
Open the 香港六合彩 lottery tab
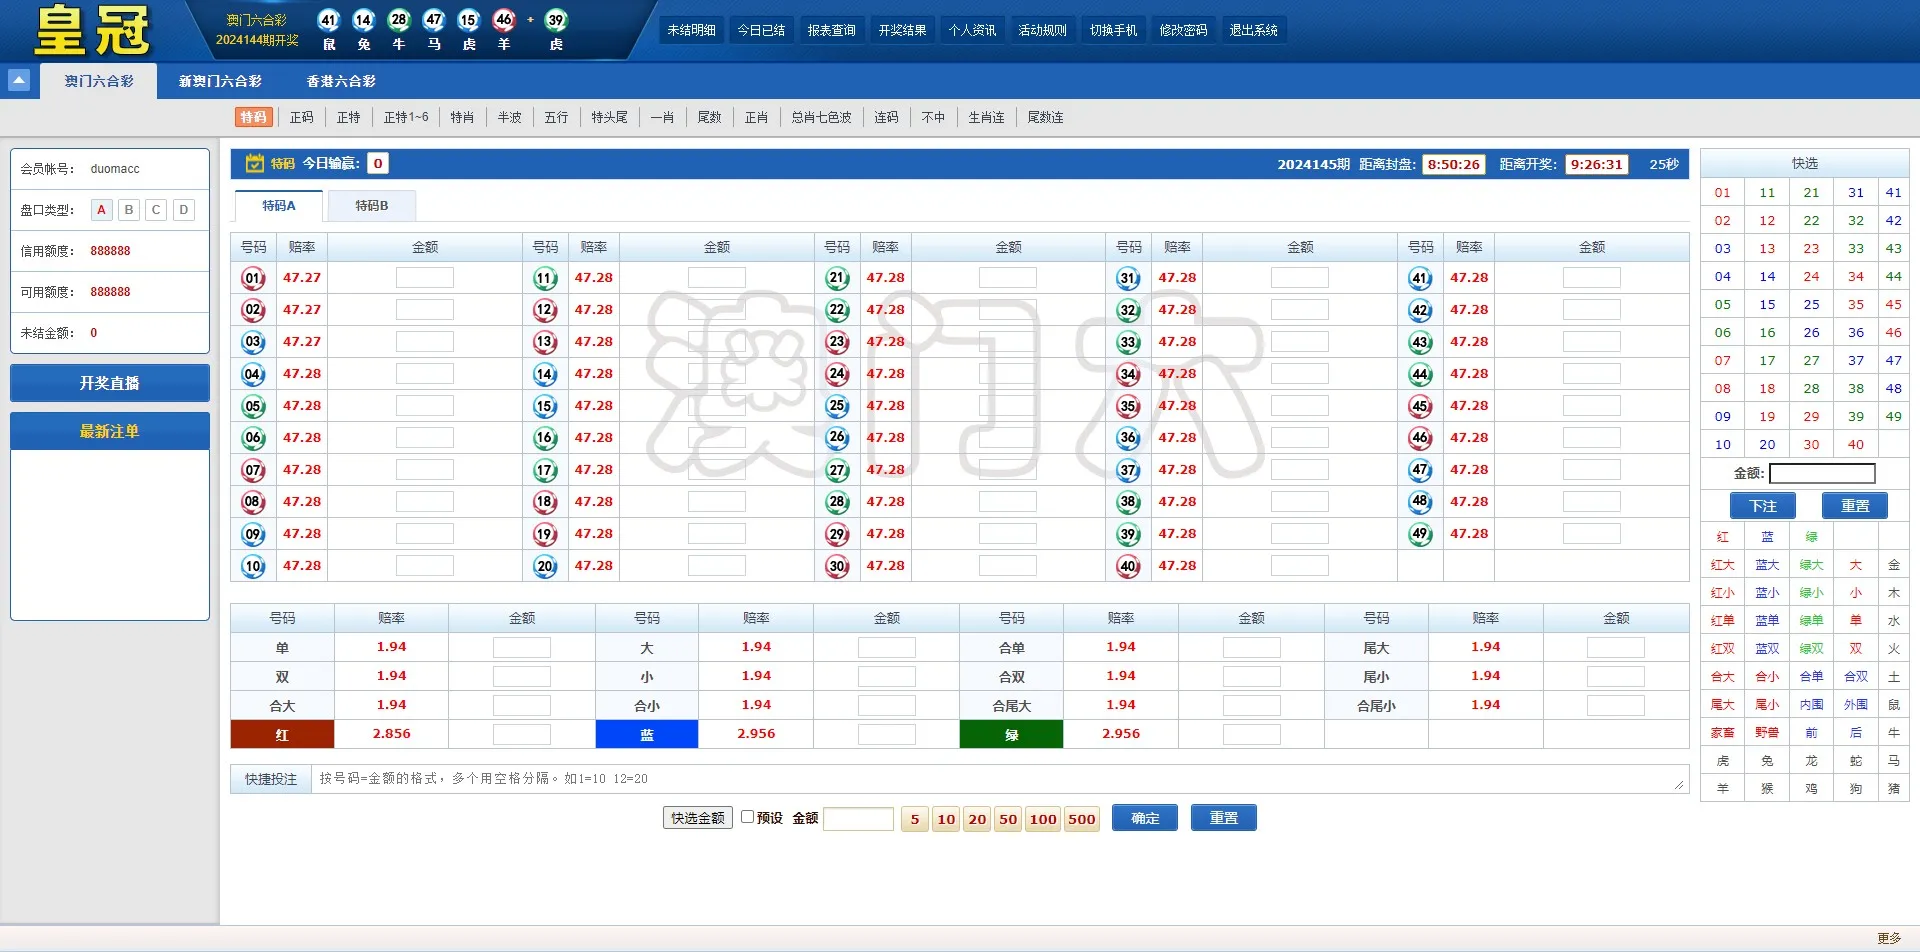(340, 81)
